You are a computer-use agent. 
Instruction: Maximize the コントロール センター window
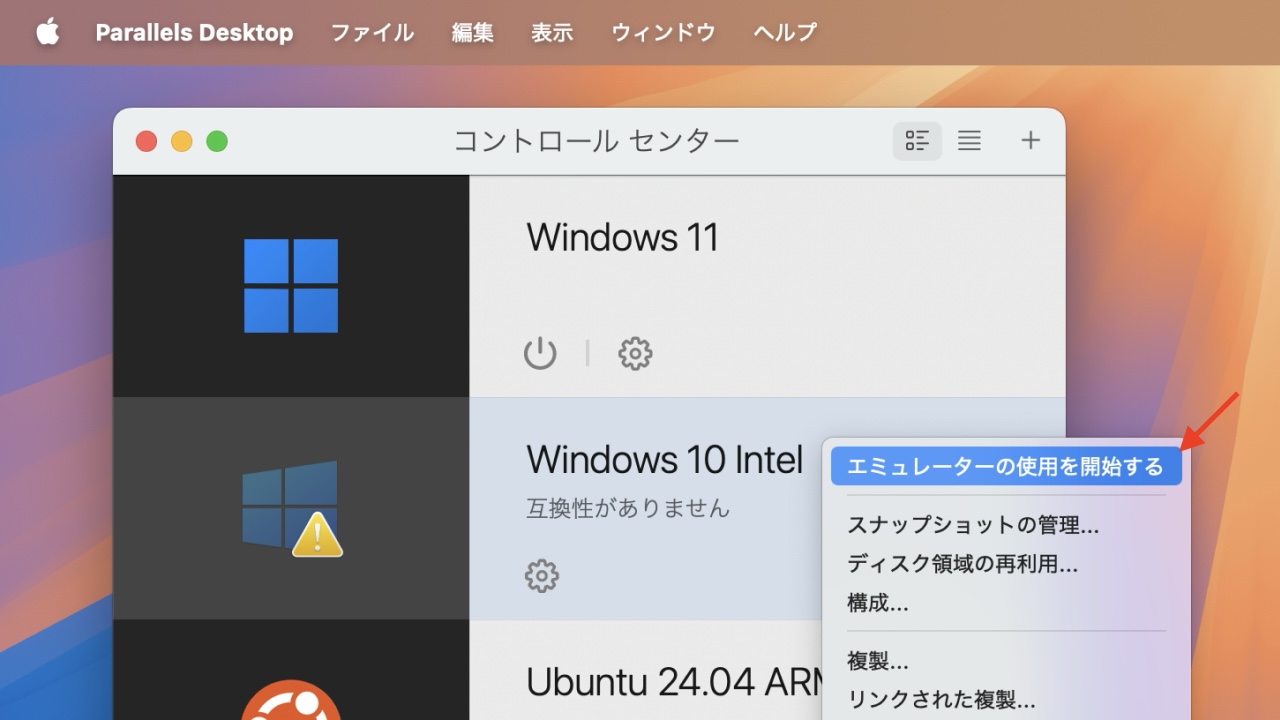[217, 141]
